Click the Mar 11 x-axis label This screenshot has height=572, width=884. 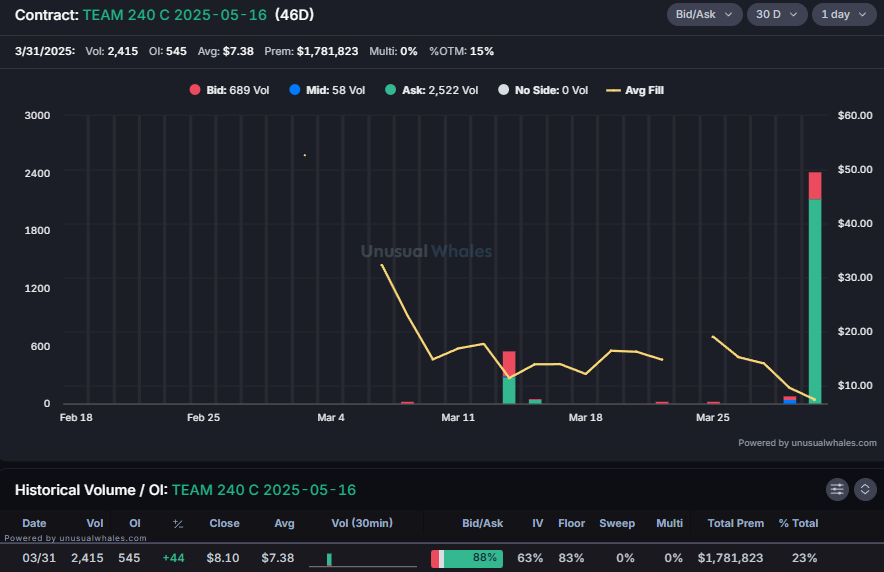pos(458,418)
